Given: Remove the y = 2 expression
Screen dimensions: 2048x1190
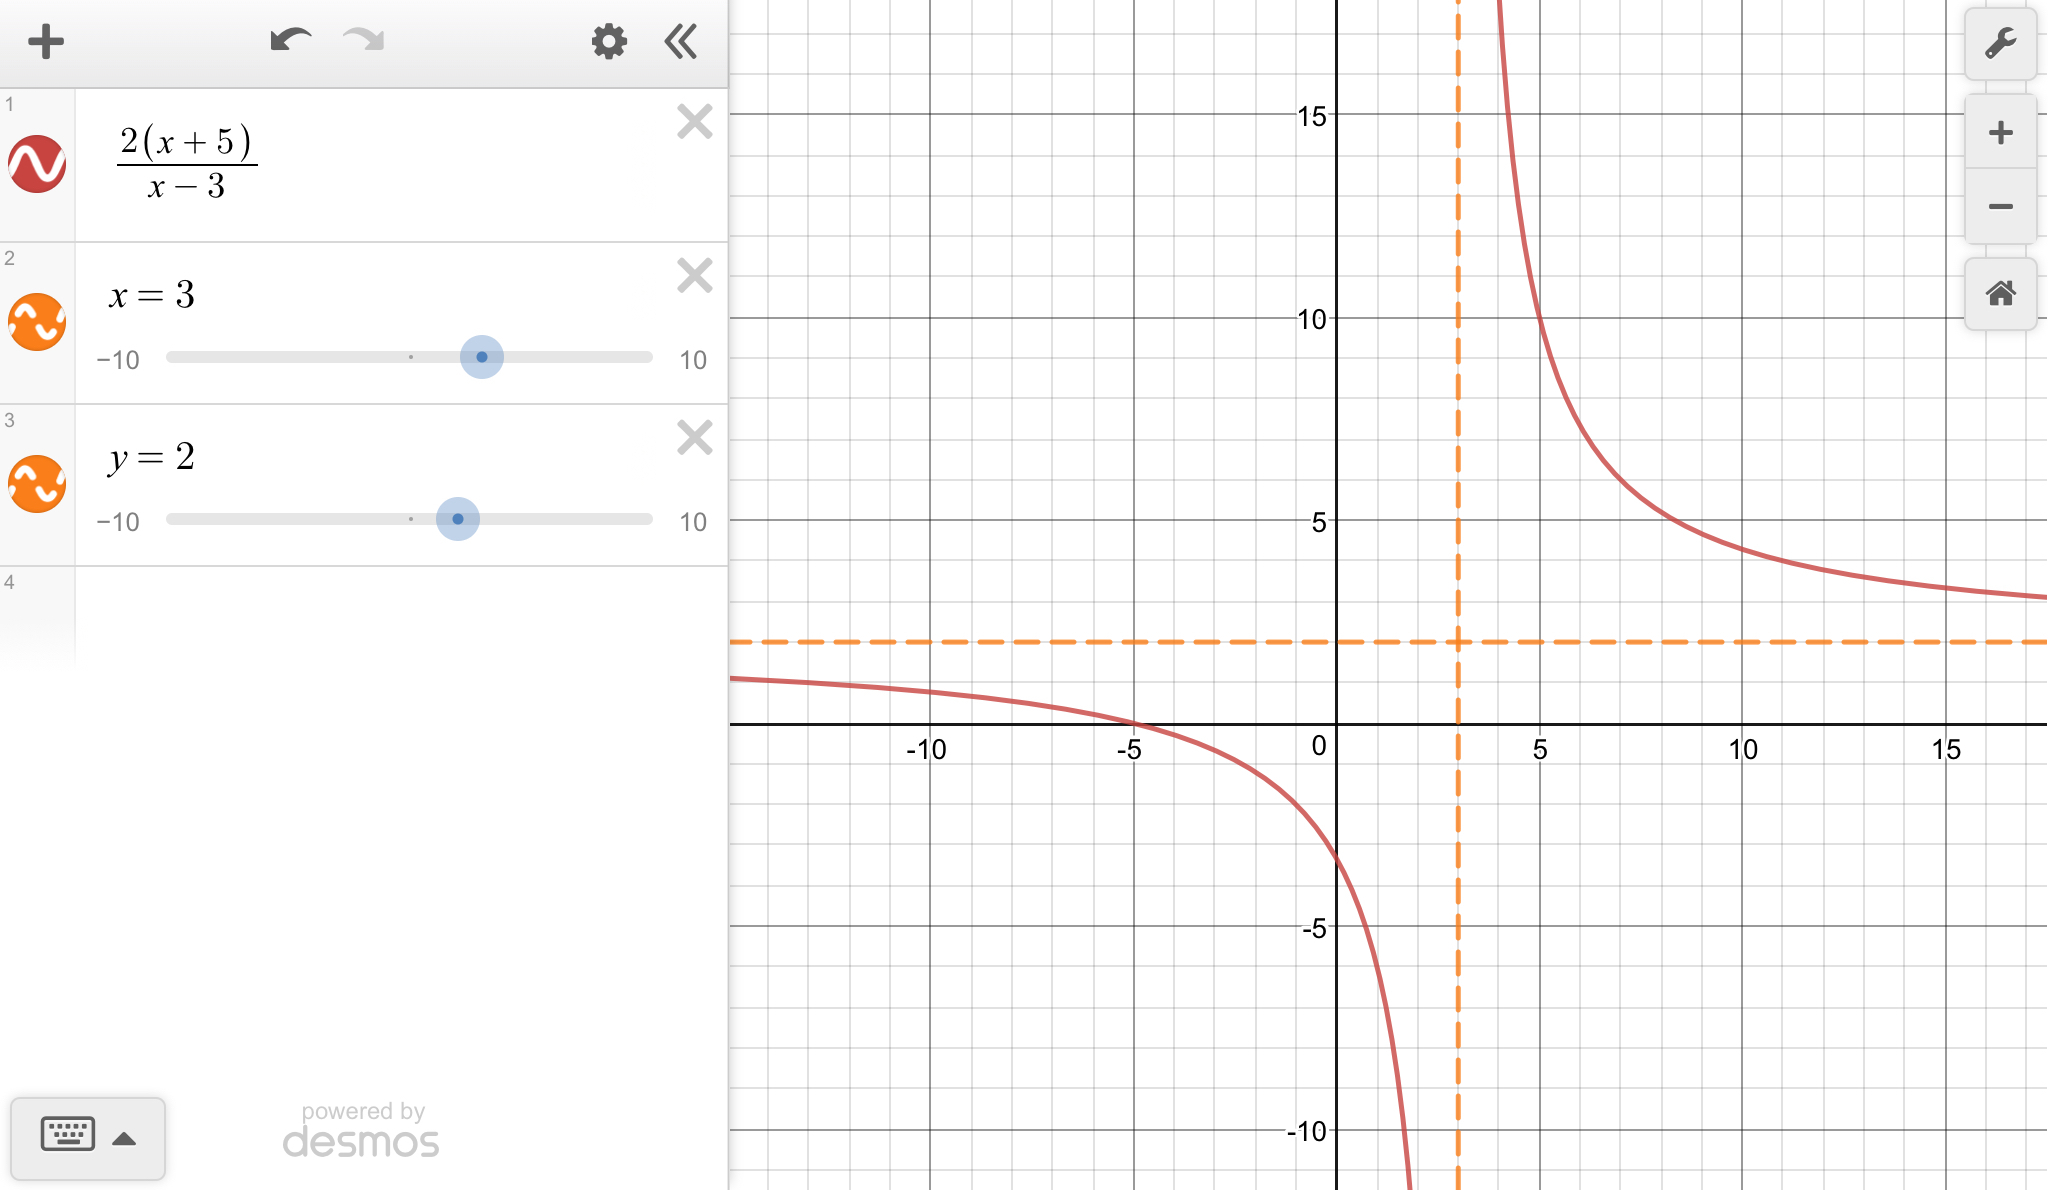Looking at the screenshot, I should (x=694, y=438).
